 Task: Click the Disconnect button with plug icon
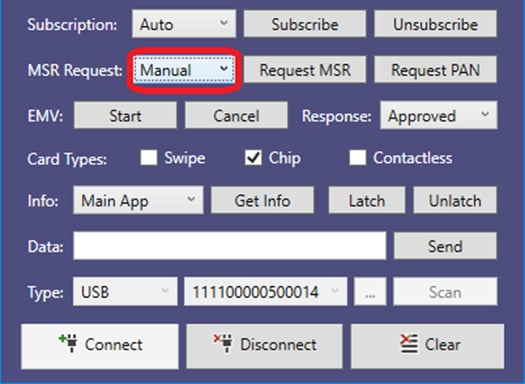click(x=265, y=346)
